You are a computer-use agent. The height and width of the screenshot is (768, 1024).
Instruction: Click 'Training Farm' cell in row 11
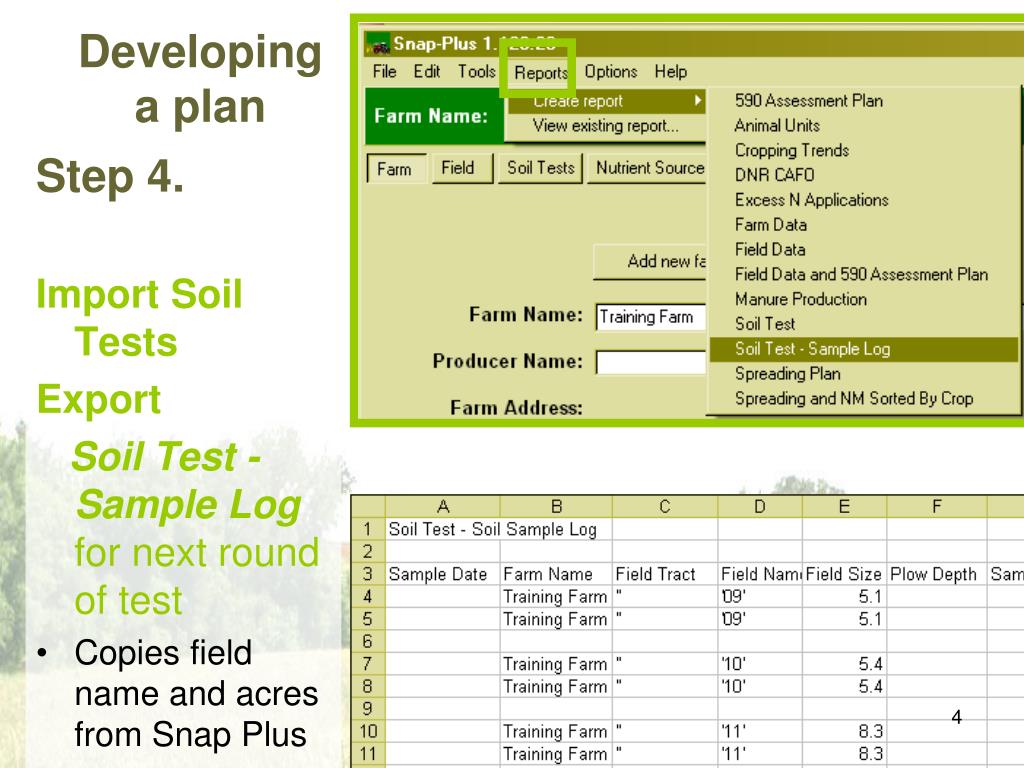556,754
